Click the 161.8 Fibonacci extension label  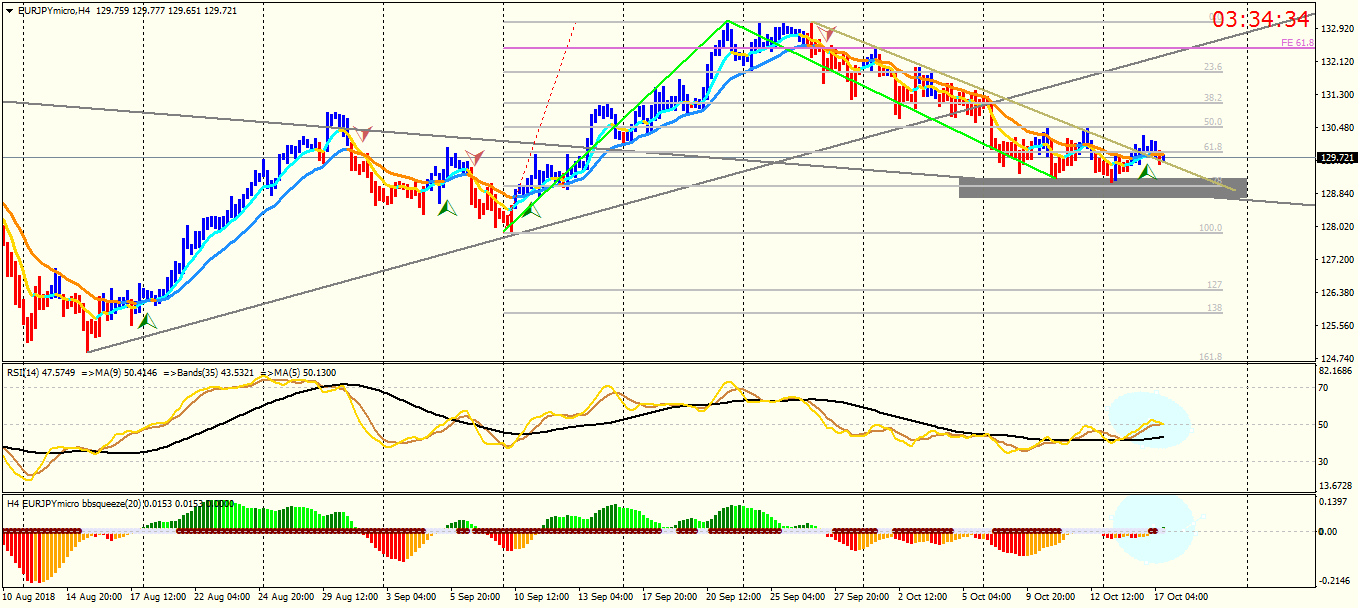(x=1210, y=357)
